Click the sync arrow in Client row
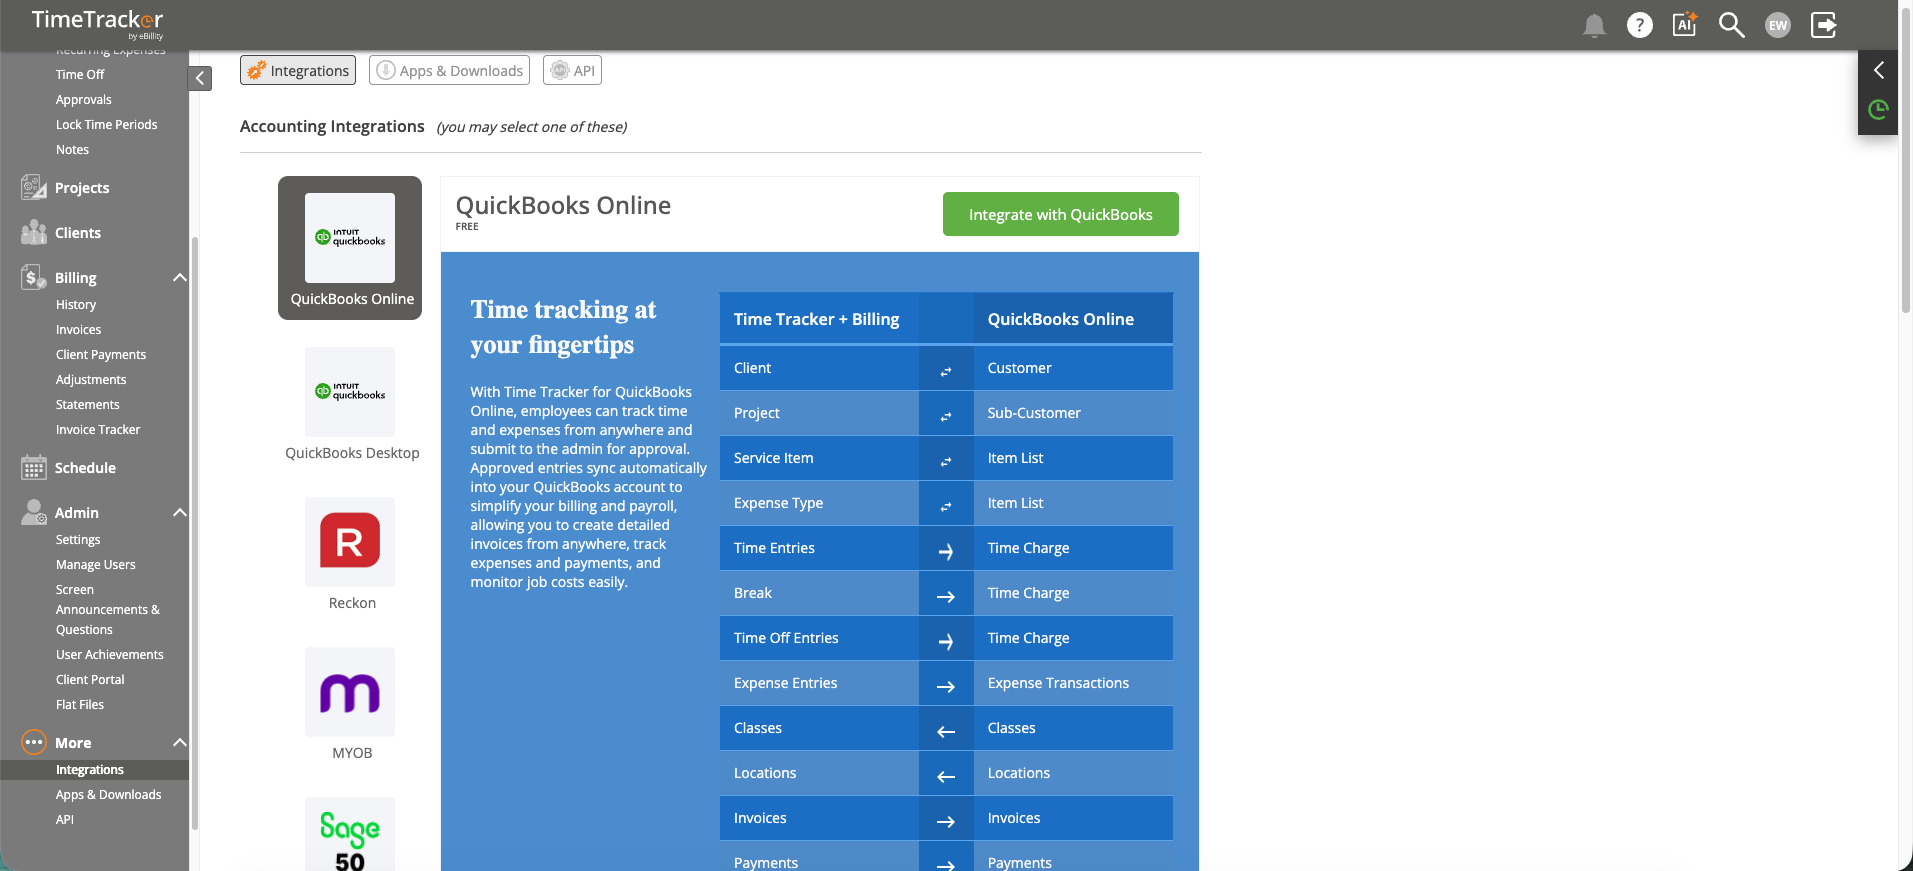Screen dimensions: 1913x871 point(946,371)
